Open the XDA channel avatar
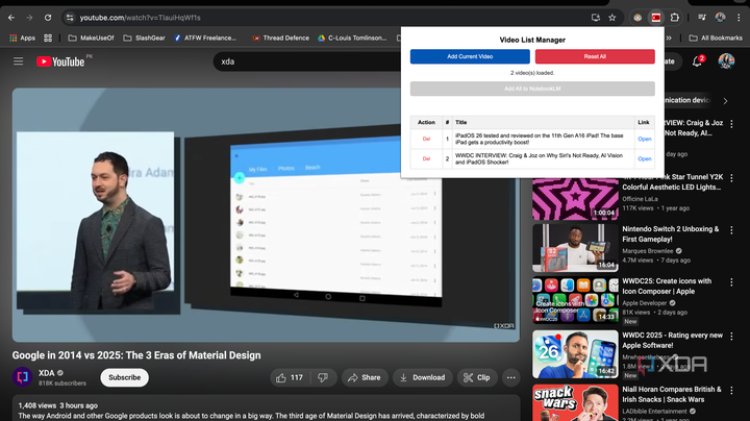 [22, 377]
